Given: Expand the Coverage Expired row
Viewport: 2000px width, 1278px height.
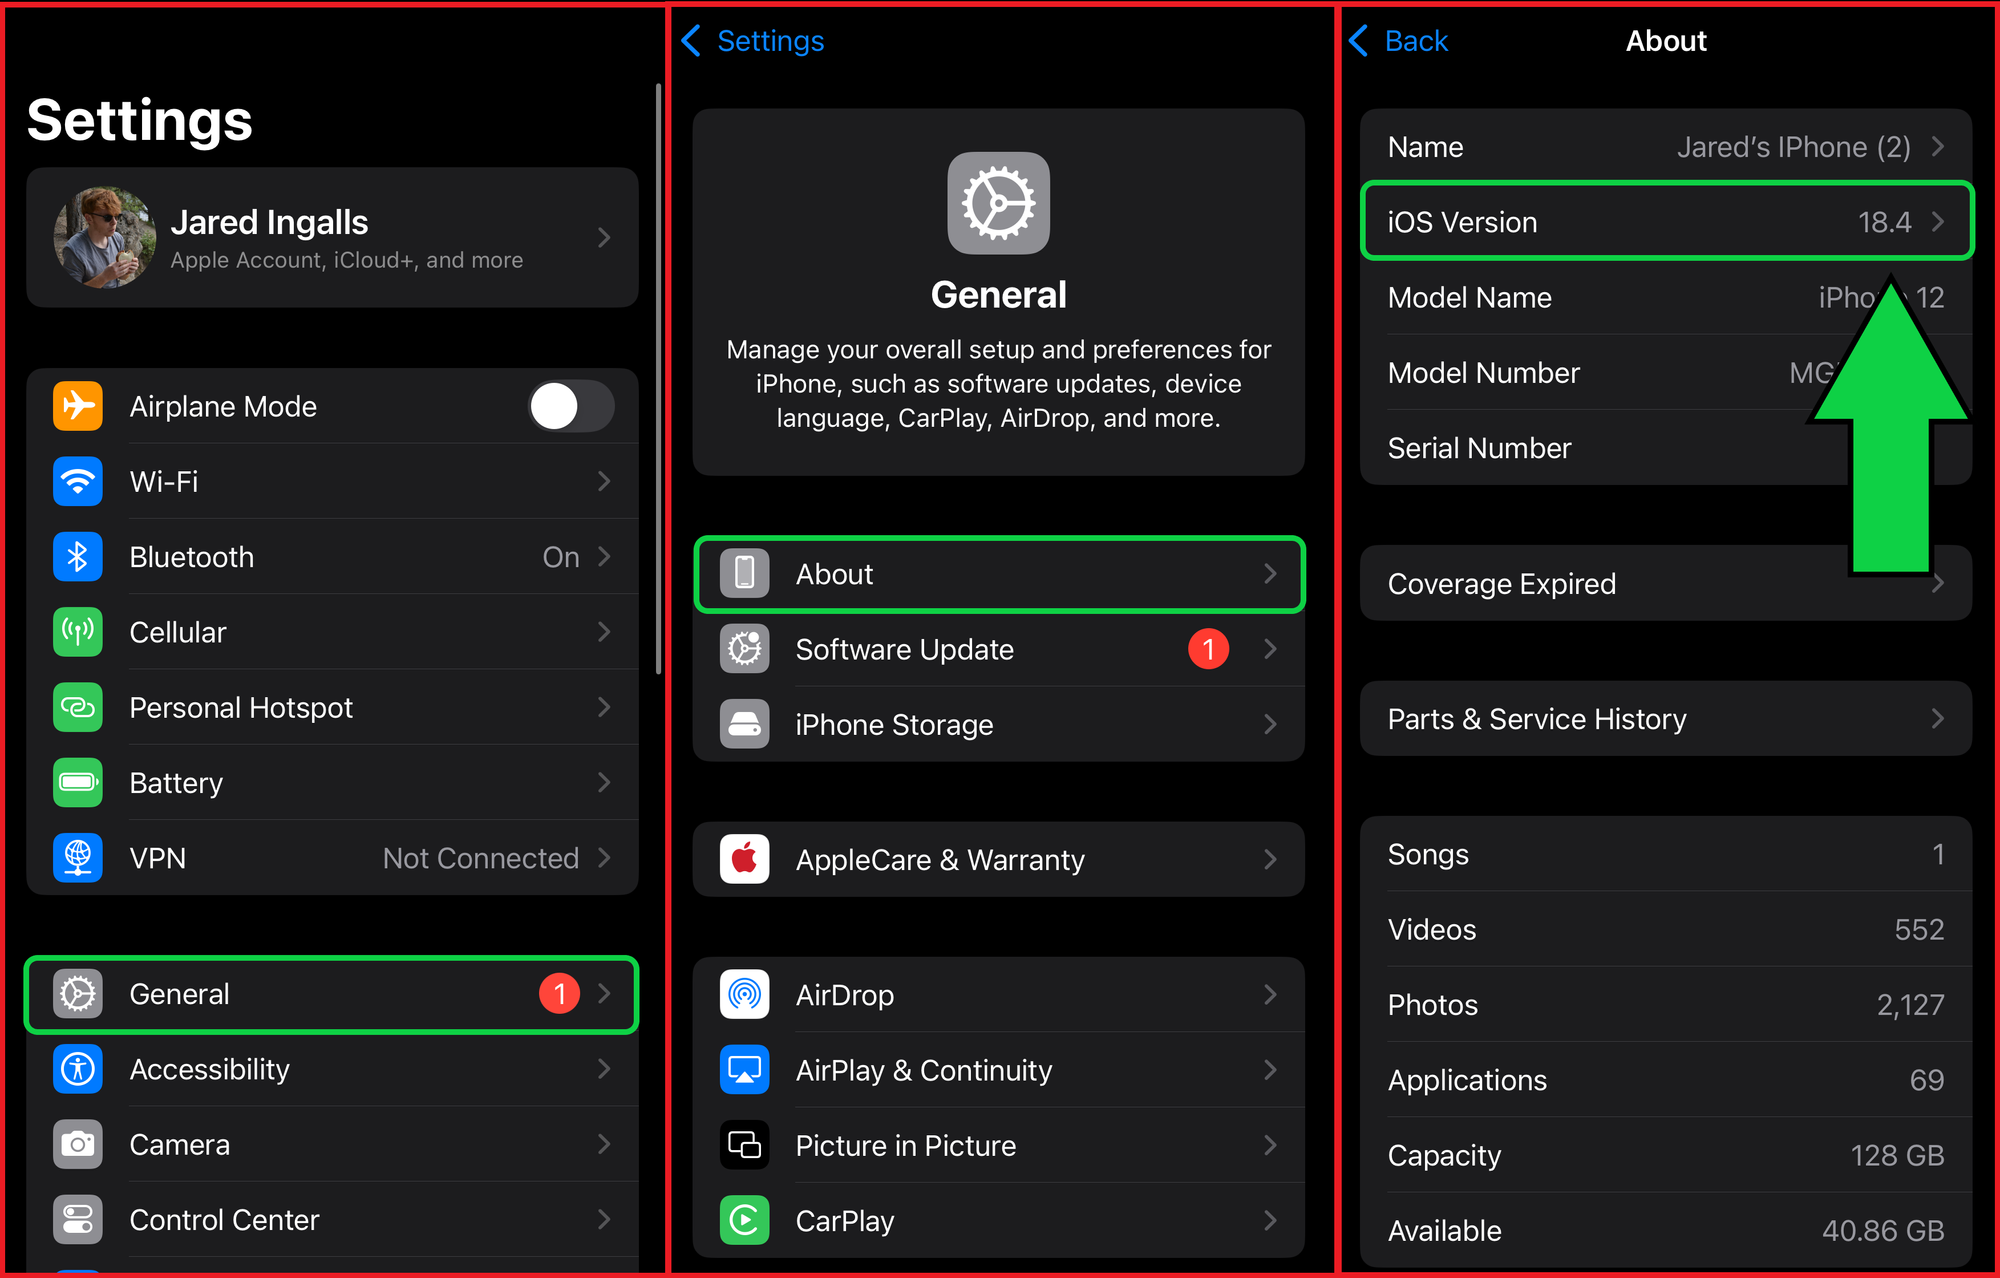Looking at the screenshot, I should (x=1600, y=583).
